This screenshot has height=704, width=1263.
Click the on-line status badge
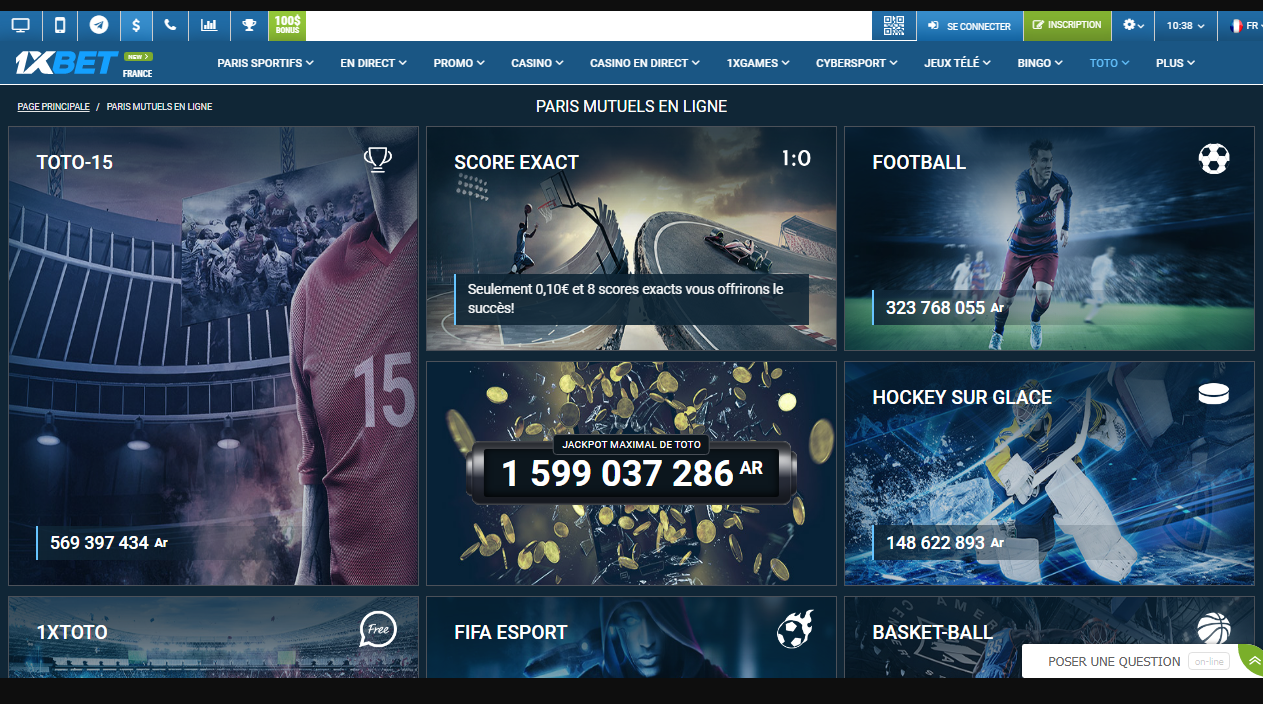pyautogui.click(x=1209, y=662)
